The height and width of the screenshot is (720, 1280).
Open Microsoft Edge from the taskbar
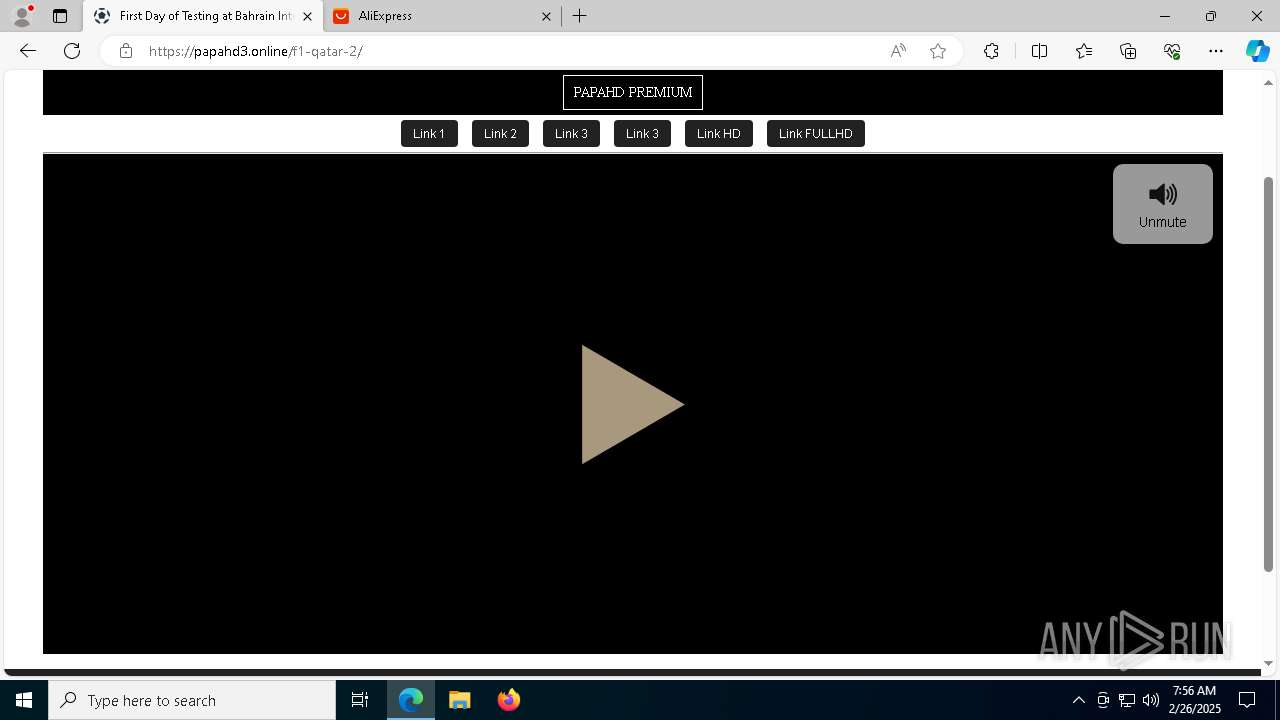[x=411, y=700]
